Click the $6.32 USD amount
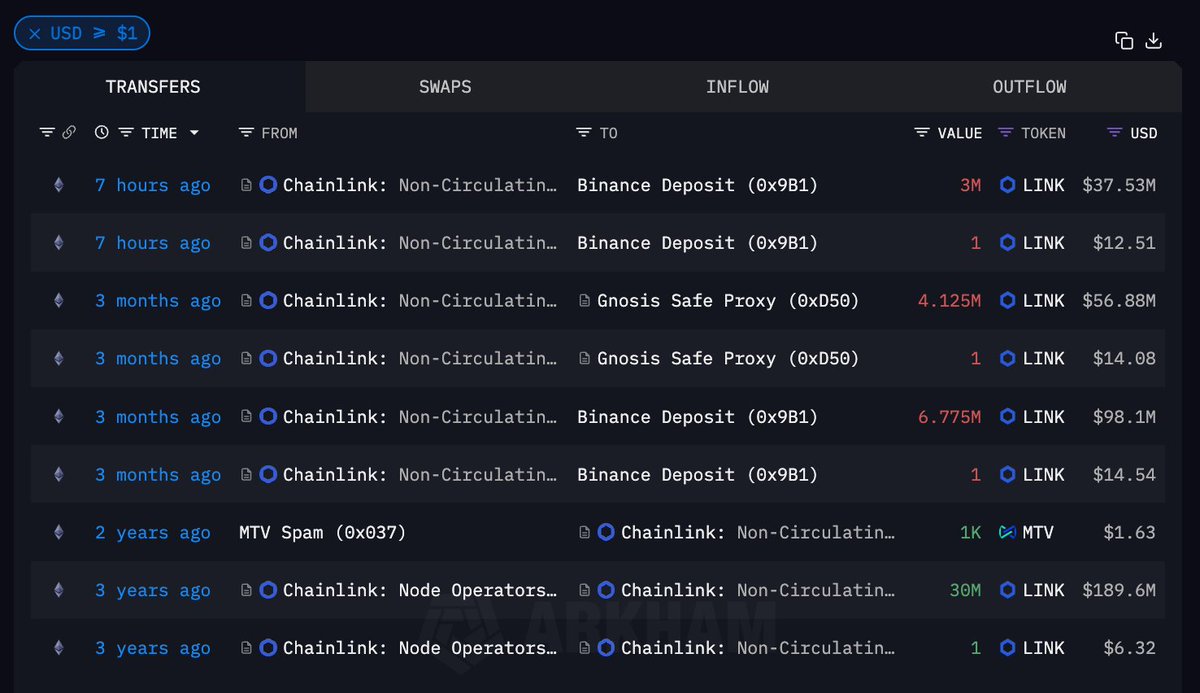 point(1130,649)
